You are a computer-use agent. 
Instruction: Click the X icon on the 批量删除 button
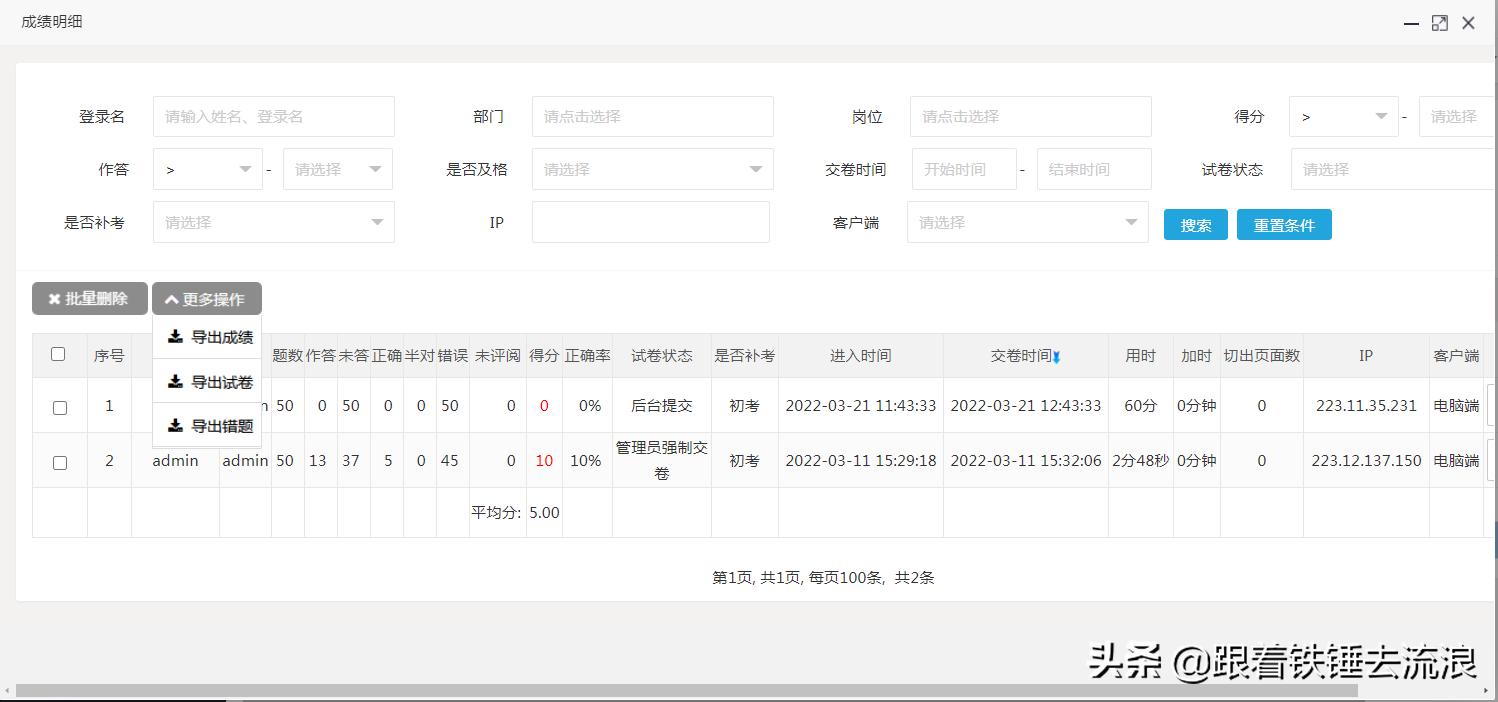(56, 298)
